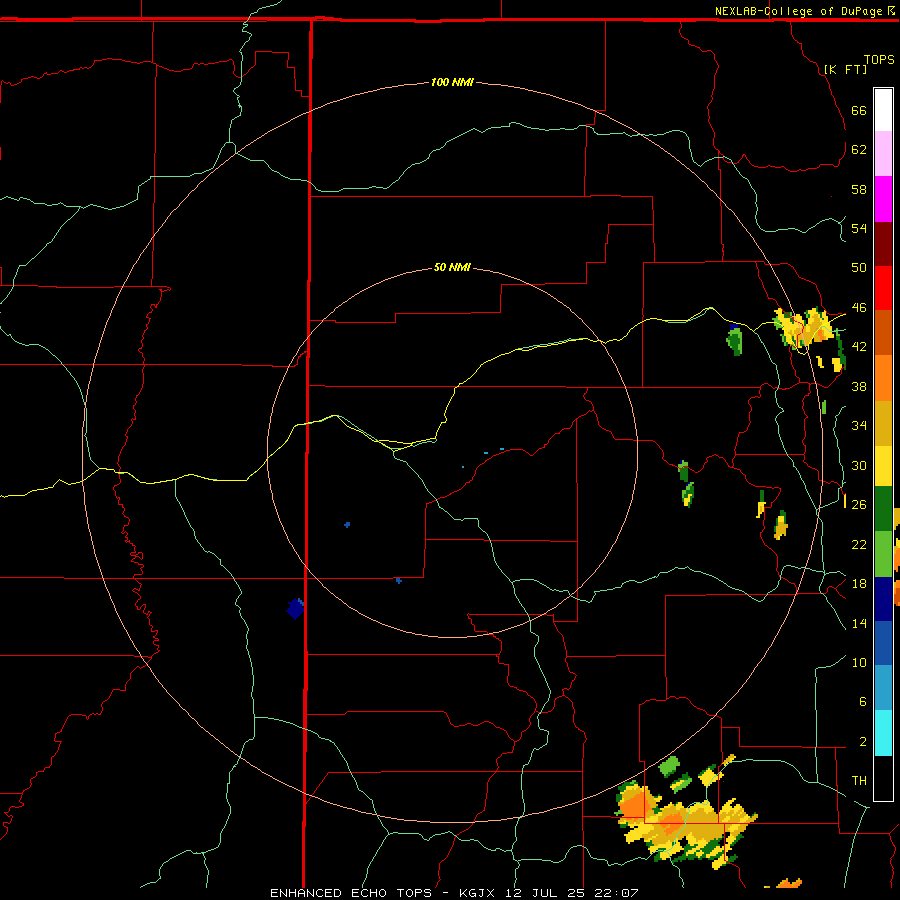Click the yellow legend swatch beside 30
The image size is (900, 900).
pos(883,466)
